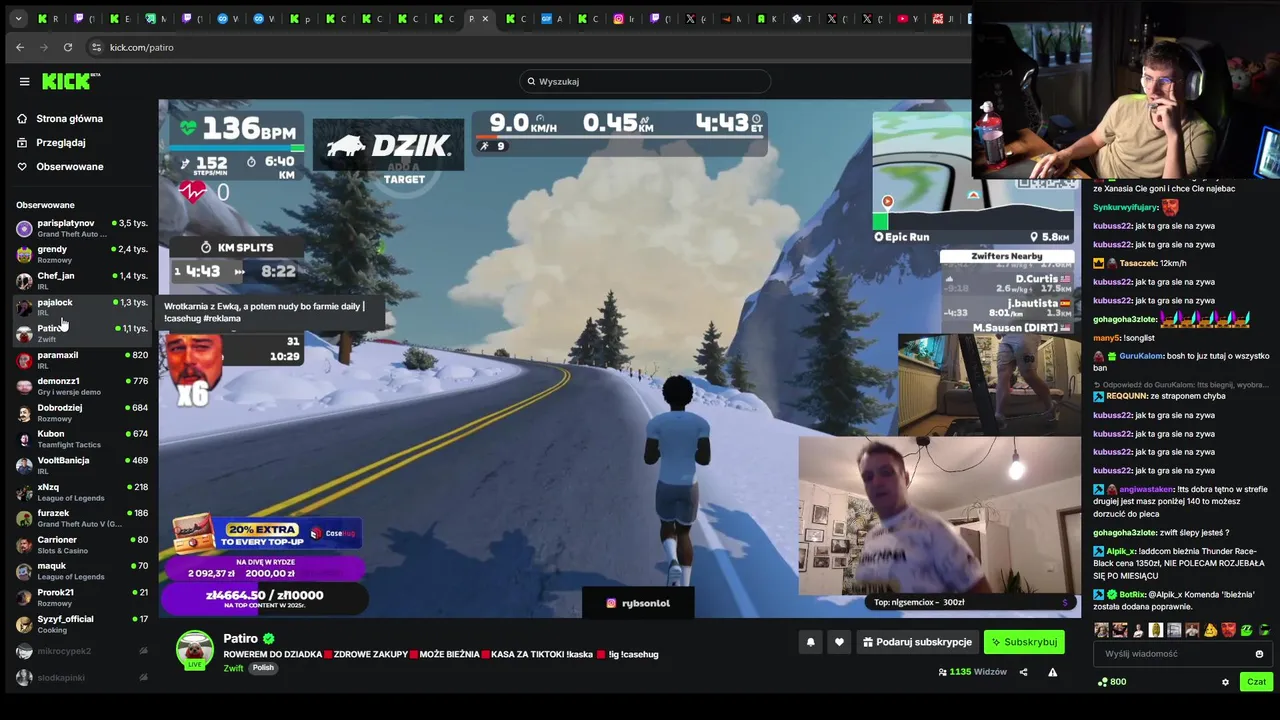Viewport: 1280px width, 720px height.
Task: Open Carrioner Slots & Casino channel
Action: (x=80, y=545)
